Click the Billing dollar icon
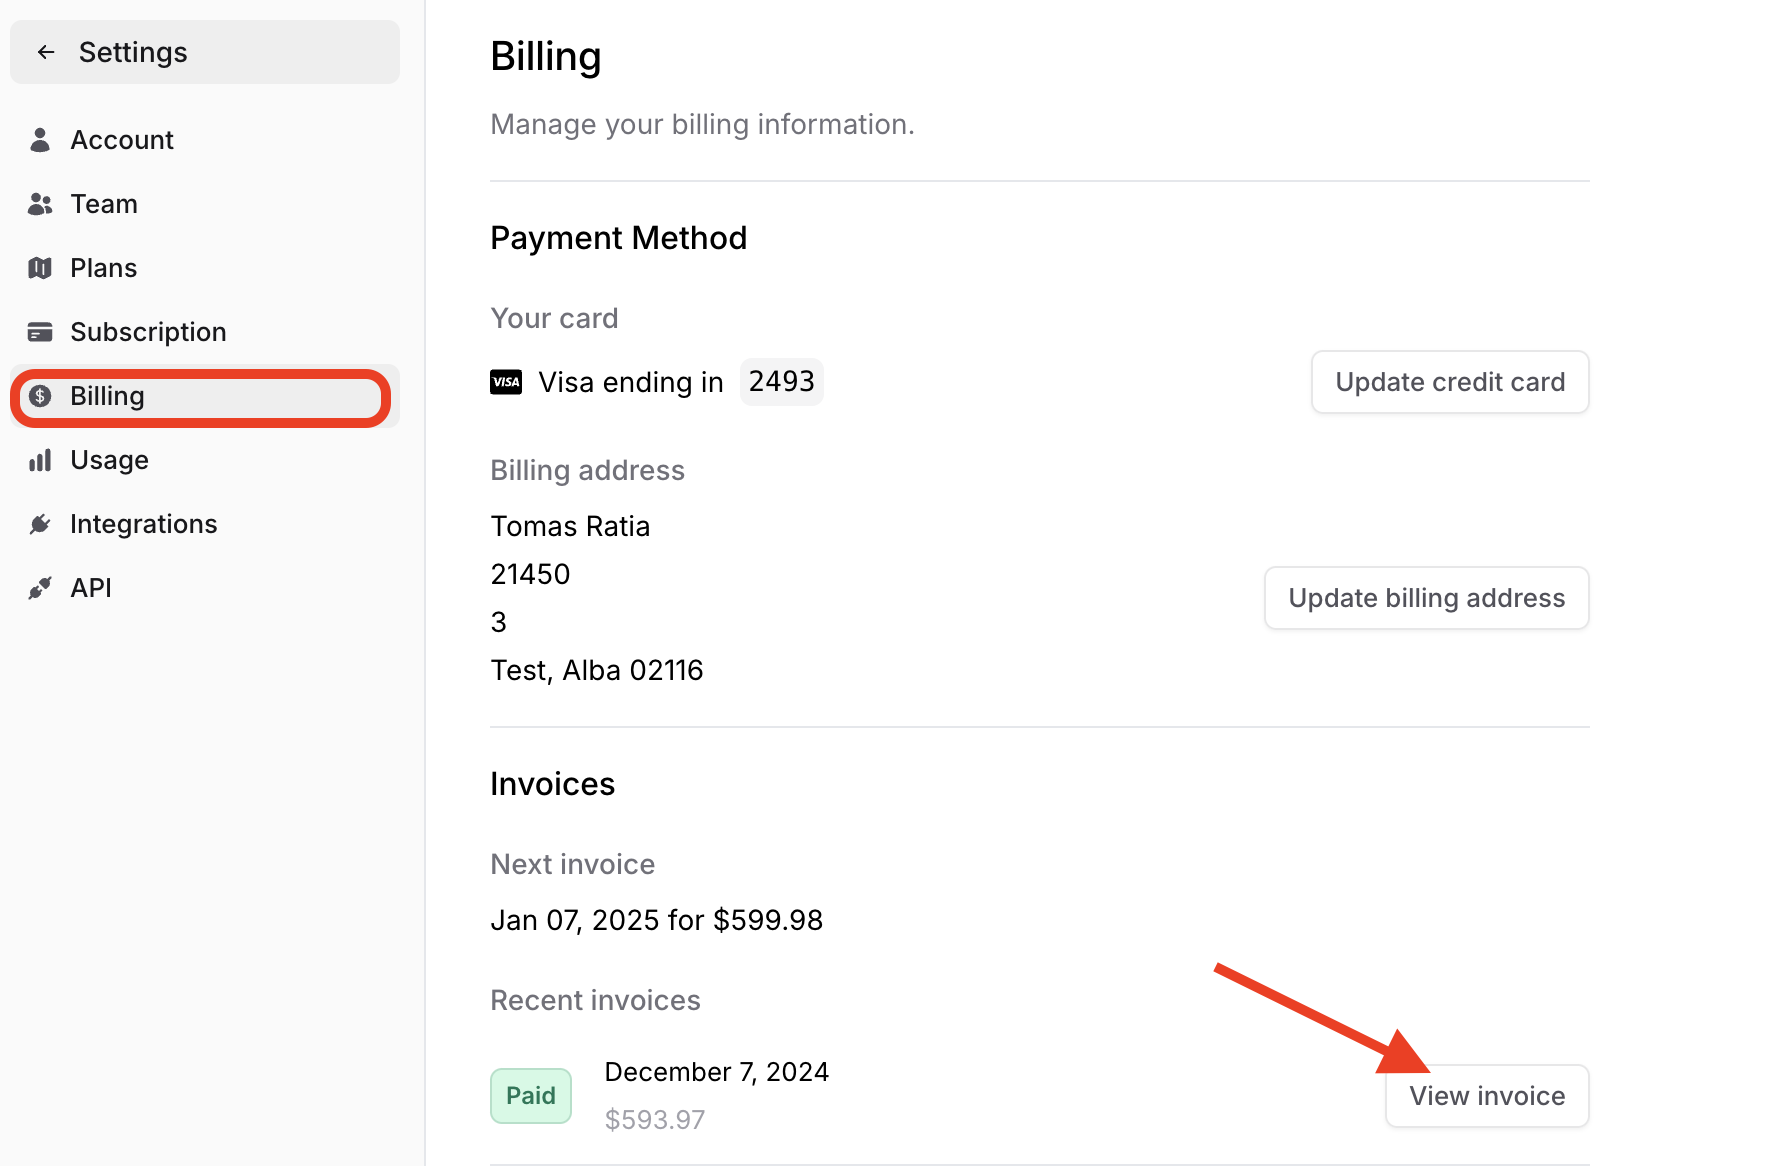This screenshot has height=1166, width=1772. click(x=40, y=396)
